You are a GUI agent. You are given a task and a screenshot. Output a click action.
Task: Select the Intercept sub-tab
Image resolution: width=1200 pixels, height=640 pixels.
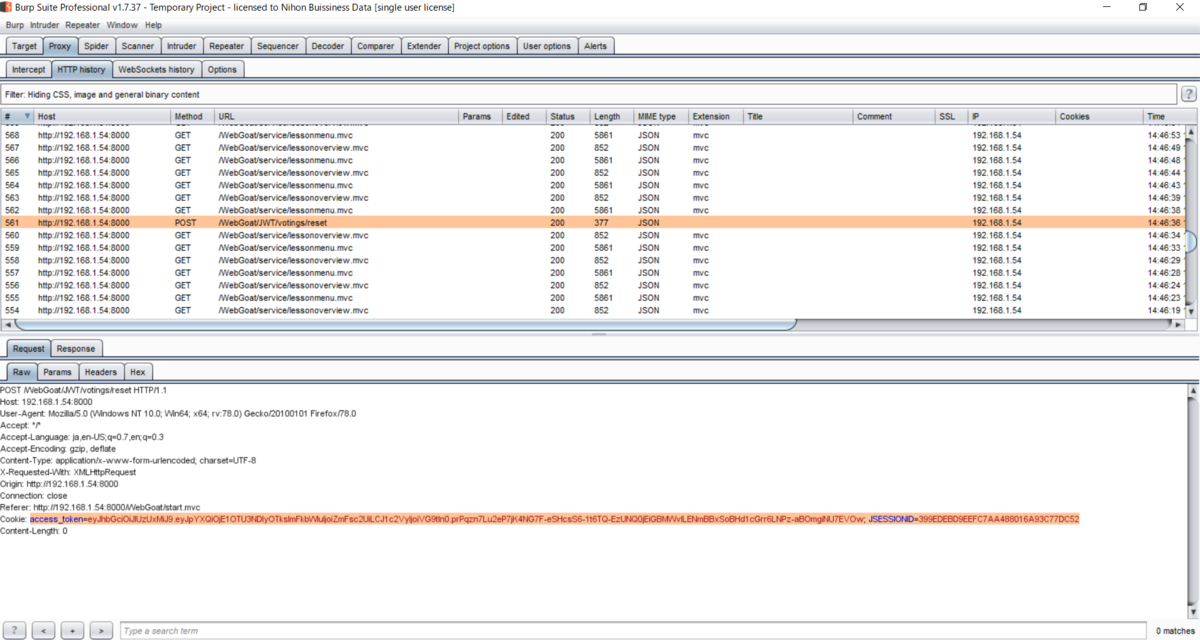[x=28, y=70]
